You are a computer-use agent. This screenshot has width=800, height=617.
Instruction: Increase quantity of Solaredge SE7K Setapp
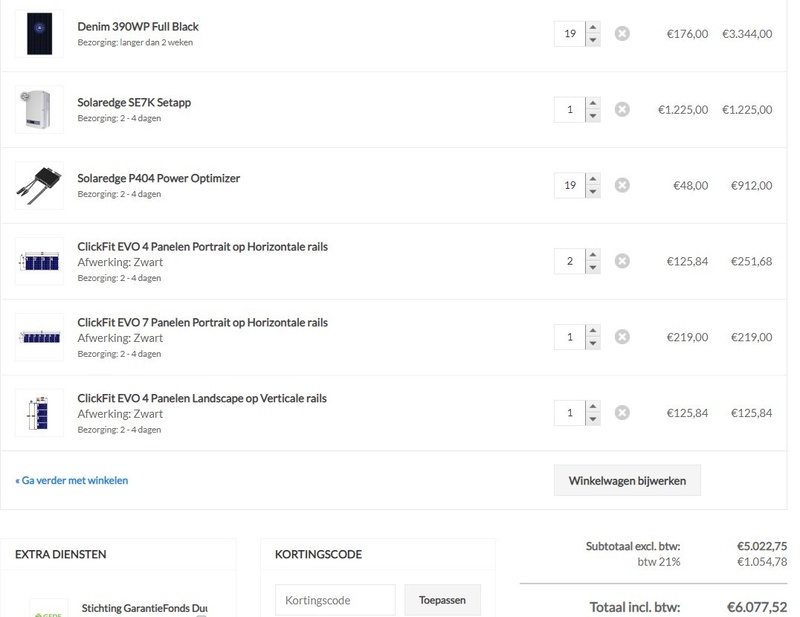pos(593,104)
